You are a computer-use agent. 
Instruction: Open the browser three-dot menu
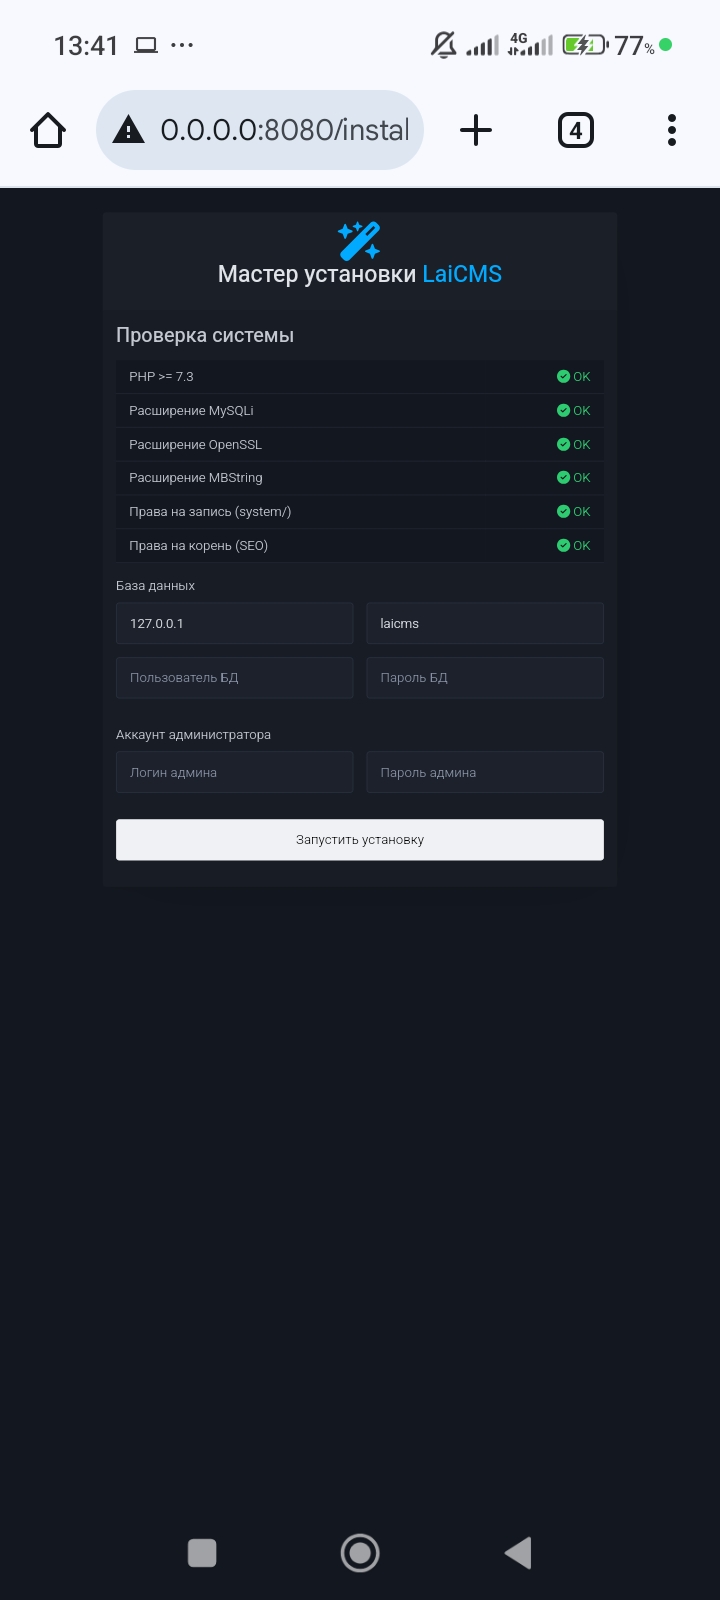click(671, 130)
